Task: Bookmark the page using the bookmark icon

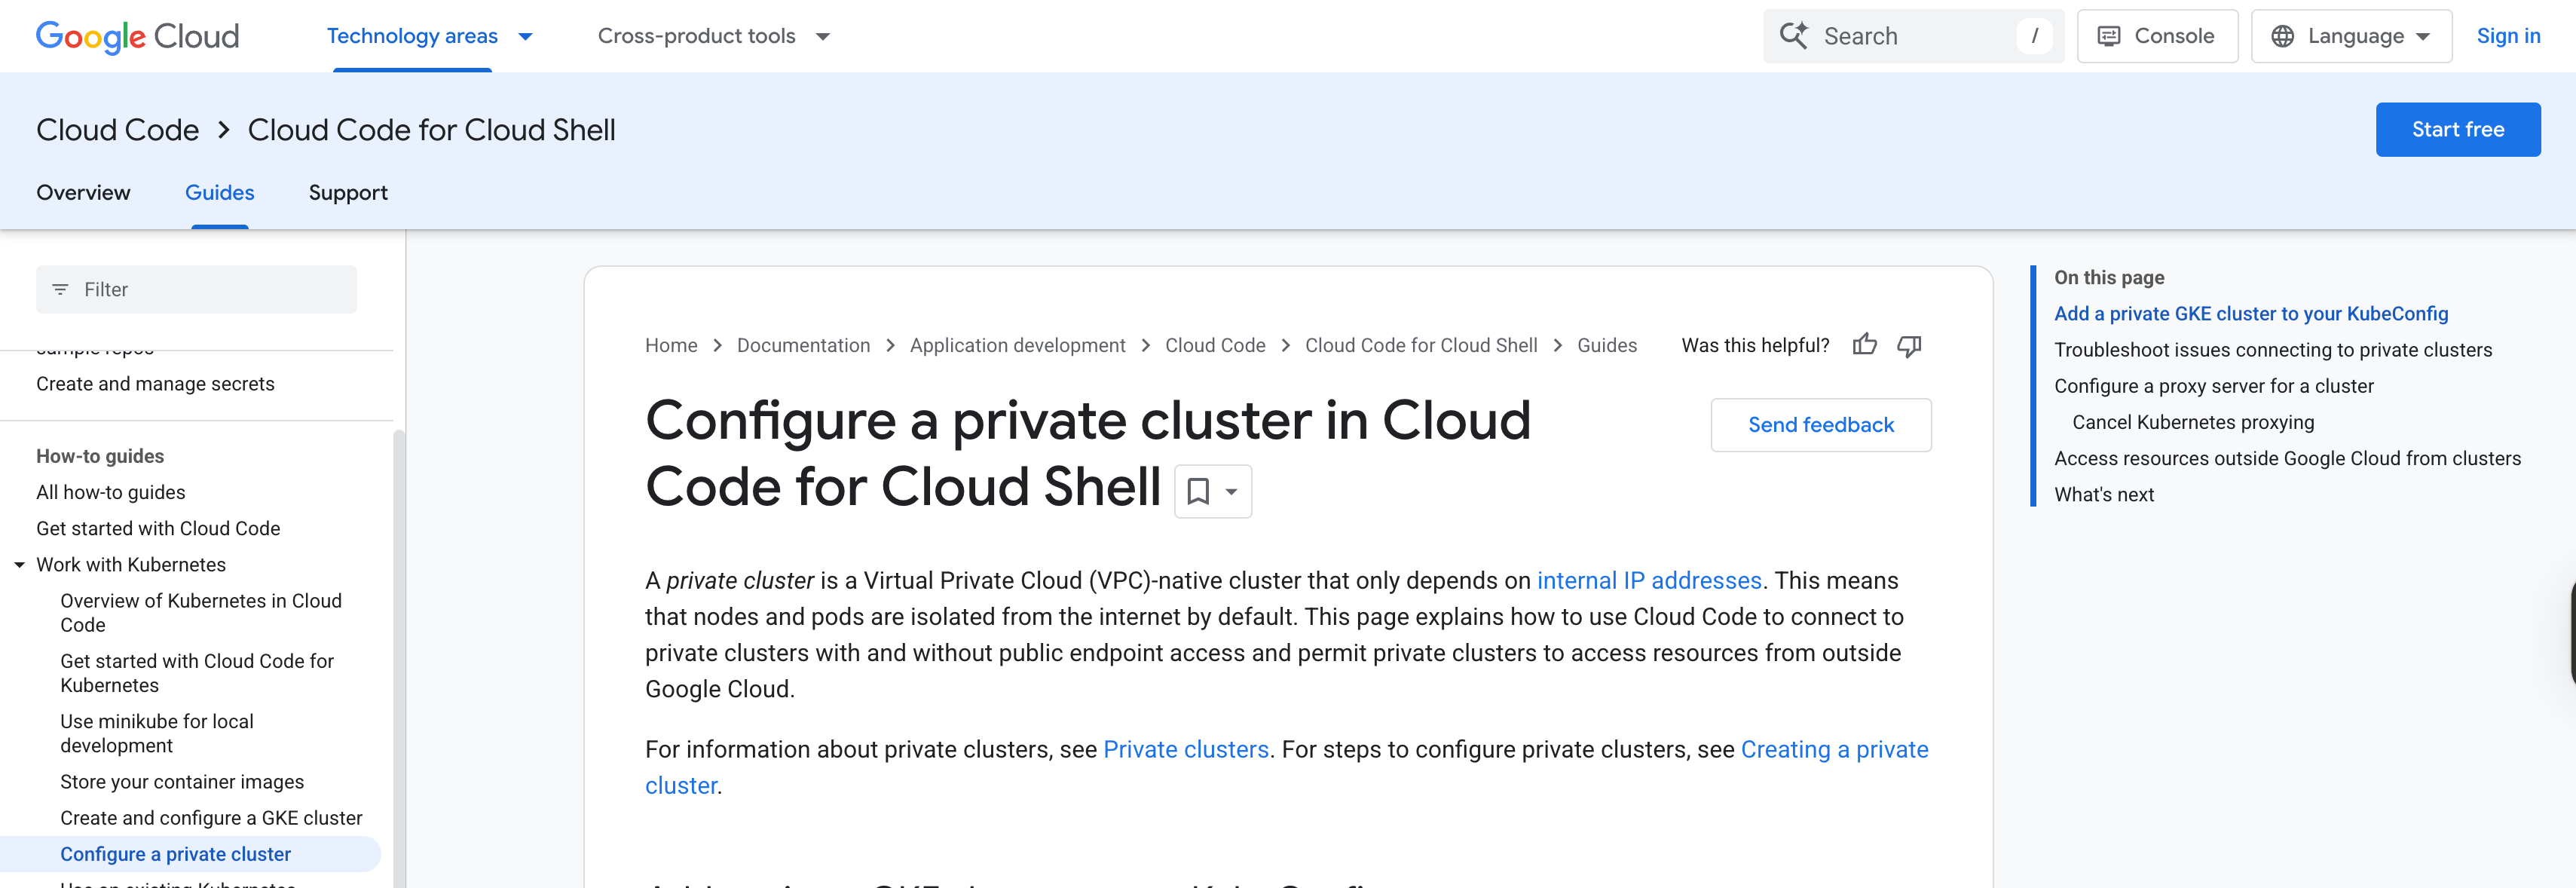Action: [x=1199, y=491]
